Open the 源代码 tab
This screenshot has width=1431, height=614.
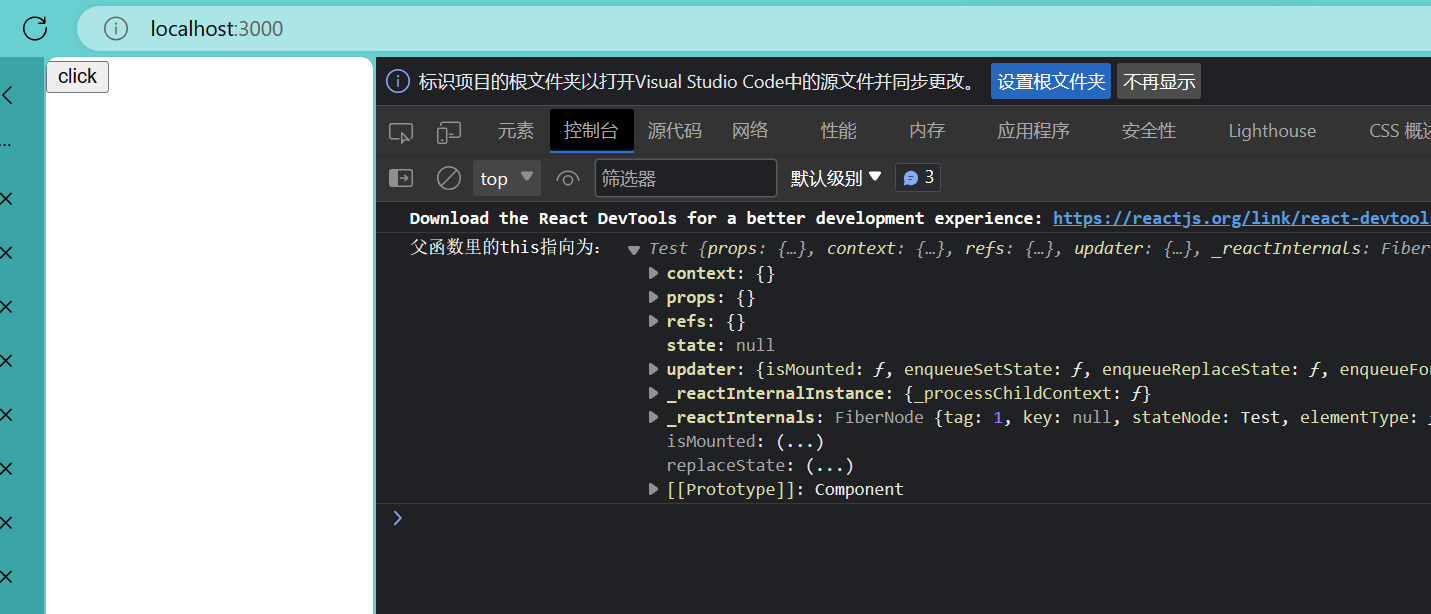674,131
